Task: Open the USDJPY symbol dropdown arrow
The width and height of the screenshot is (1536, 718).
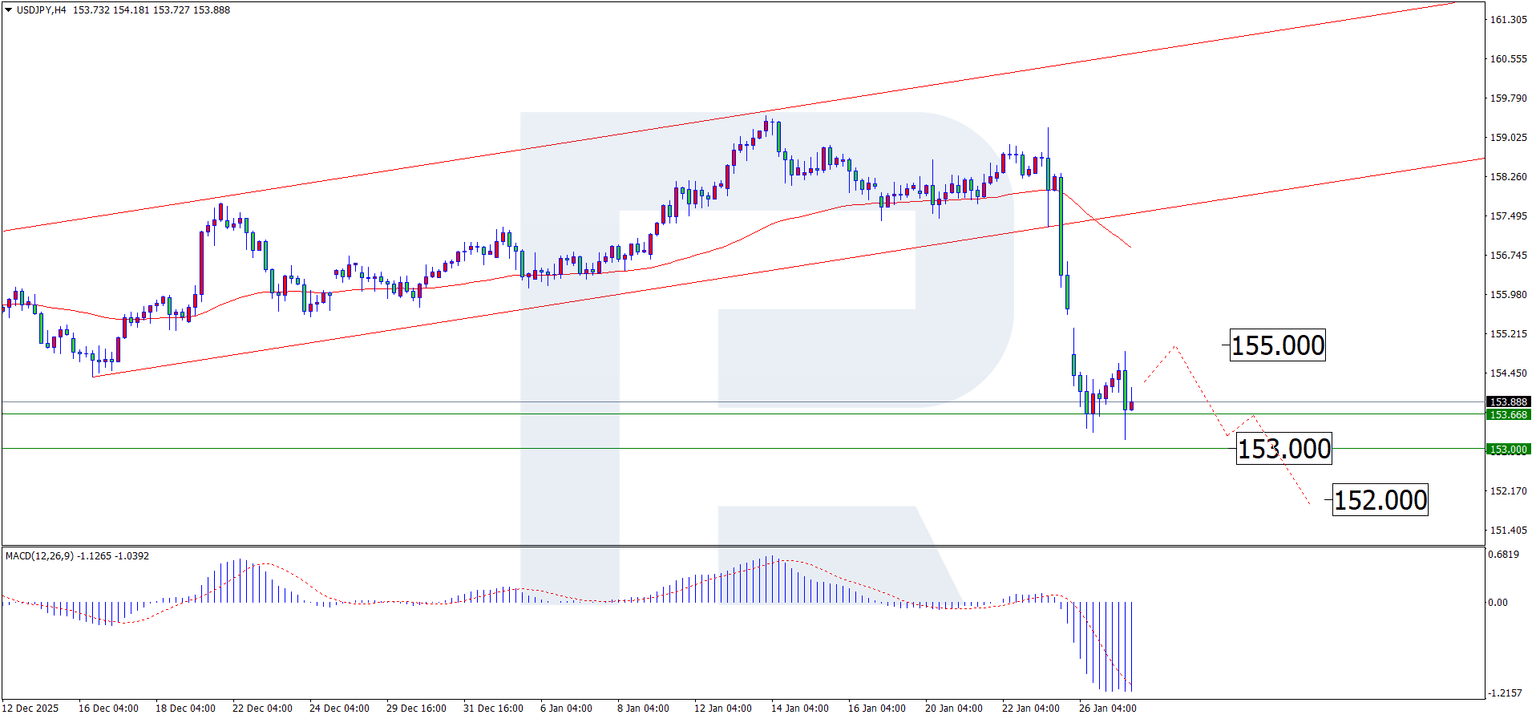Action: coord(8,9)
